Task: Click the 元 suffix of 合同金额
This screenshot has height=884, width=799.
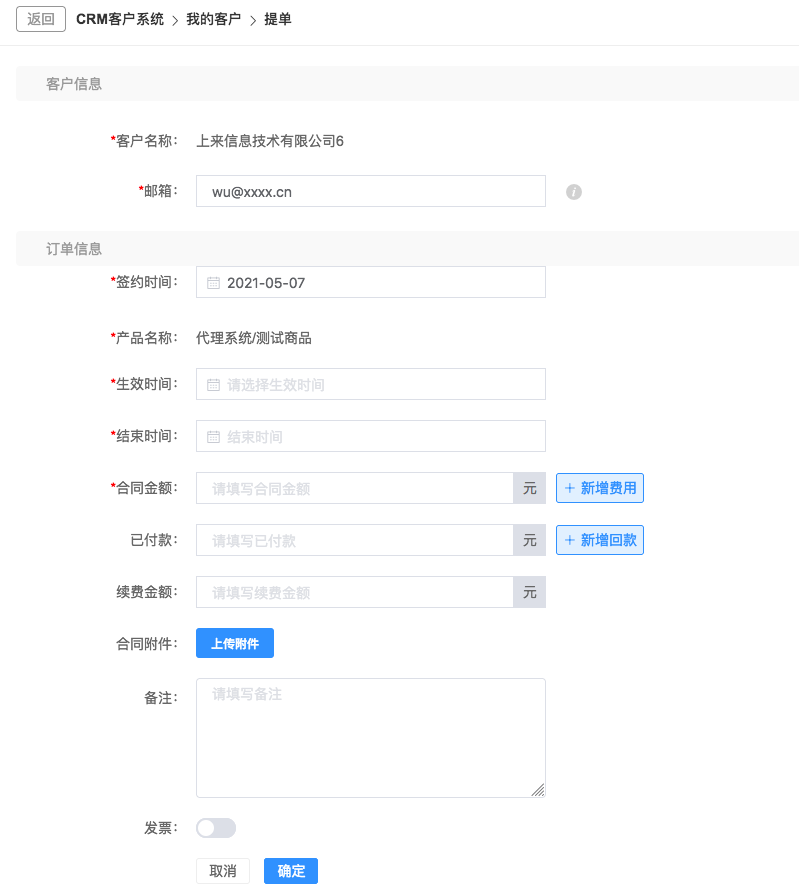Action: pyautogui.click(x=529, y=488)
